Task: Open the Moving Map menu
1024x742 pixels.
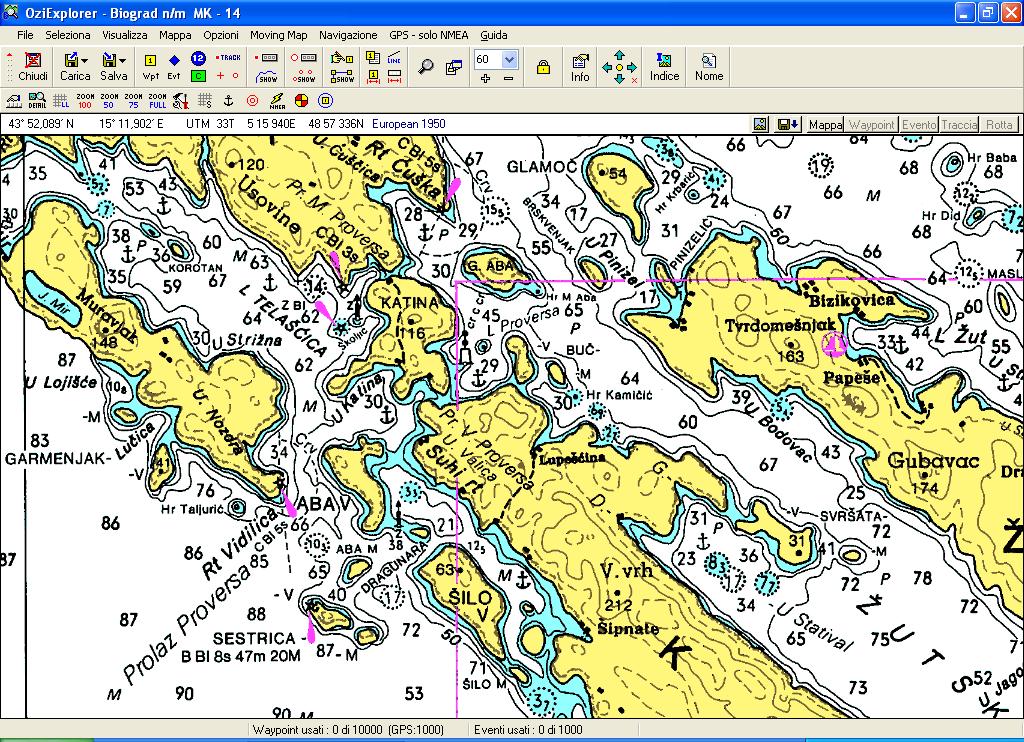Action: (x=278, y=35)
